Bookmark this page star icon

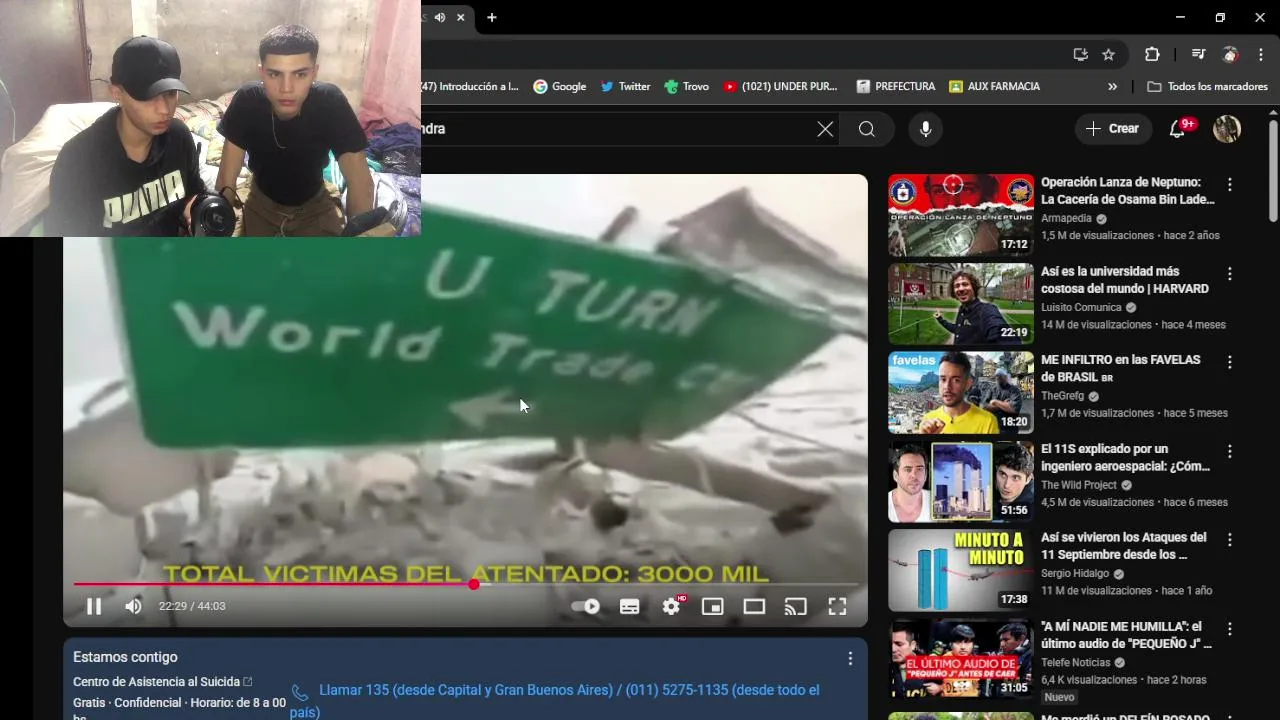1108,54
